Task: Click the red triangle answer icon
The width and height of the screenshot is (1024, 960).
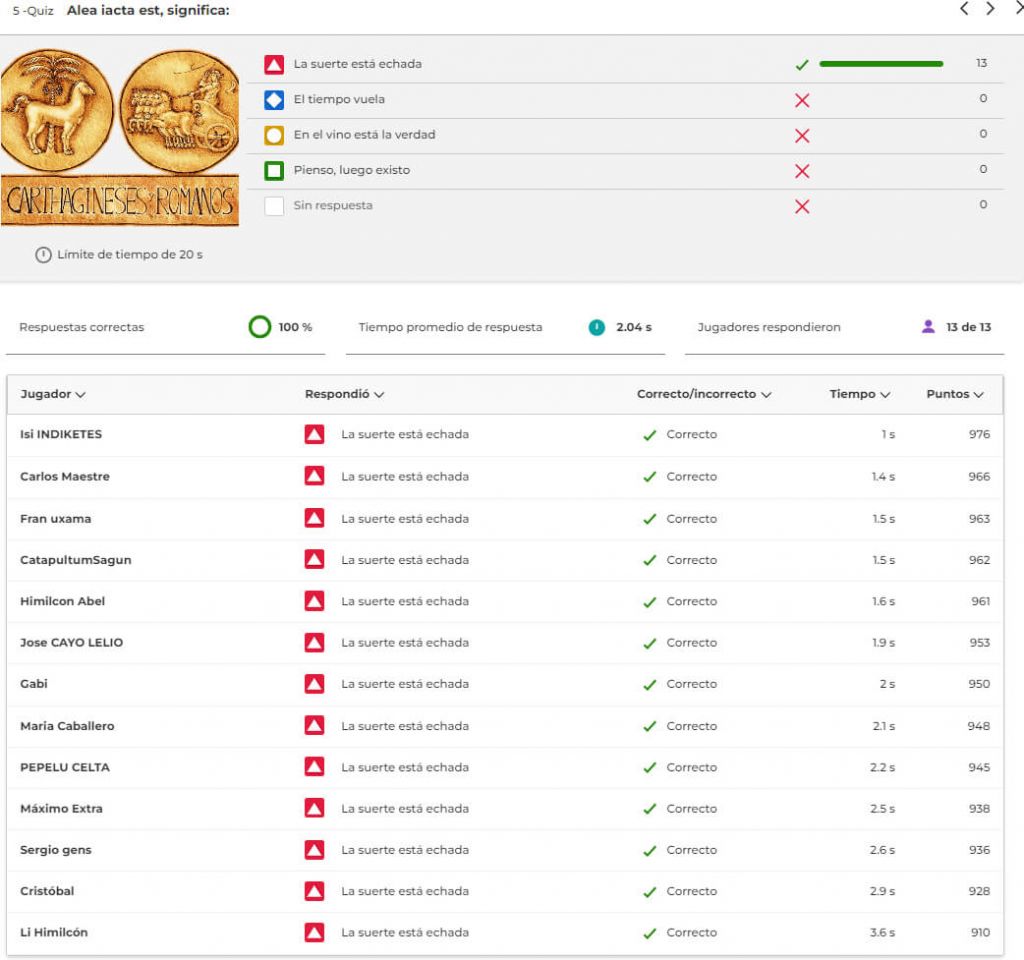Action: (274, 64)
